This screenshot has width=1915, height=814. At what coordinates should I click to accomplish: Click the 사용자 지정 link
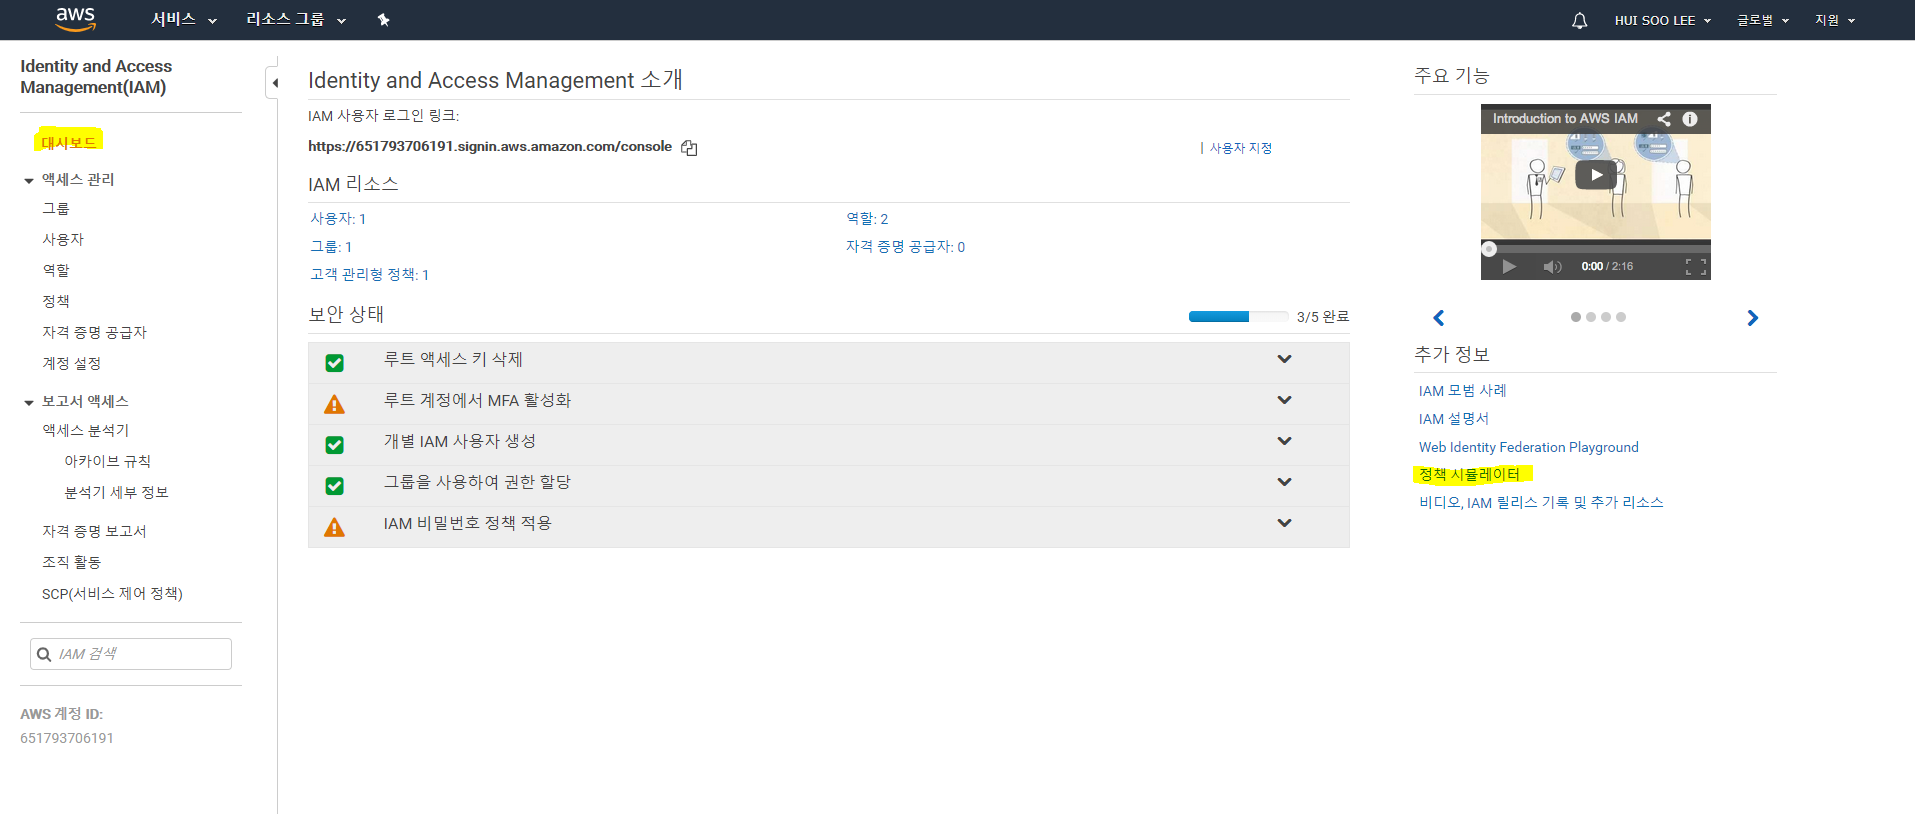[x=1241, y=148]
